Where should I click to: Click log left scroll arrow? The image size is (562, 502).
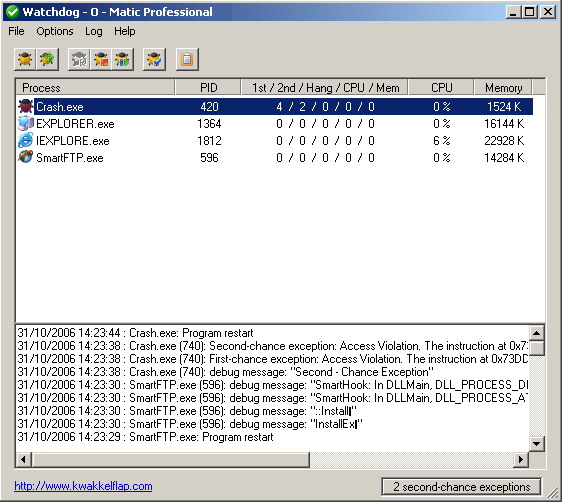[24, 459]
